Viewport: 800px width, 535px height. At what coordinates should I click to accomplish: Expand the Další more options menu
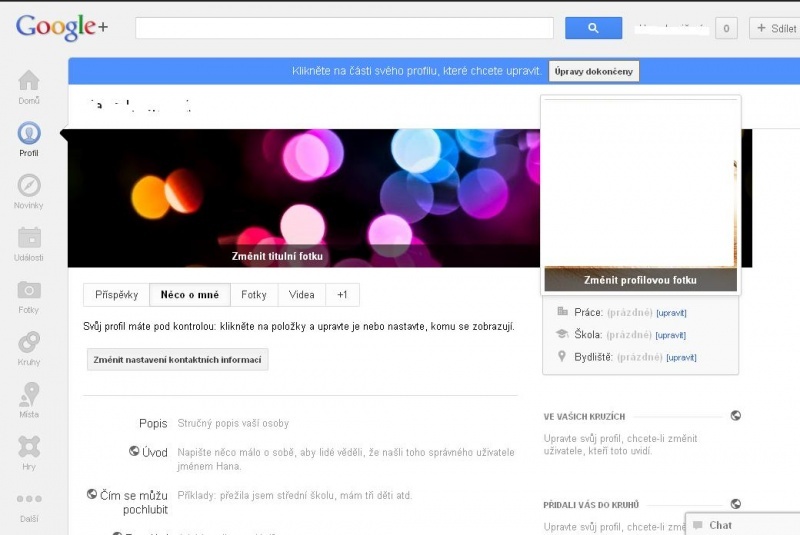(x=29, y=500)
